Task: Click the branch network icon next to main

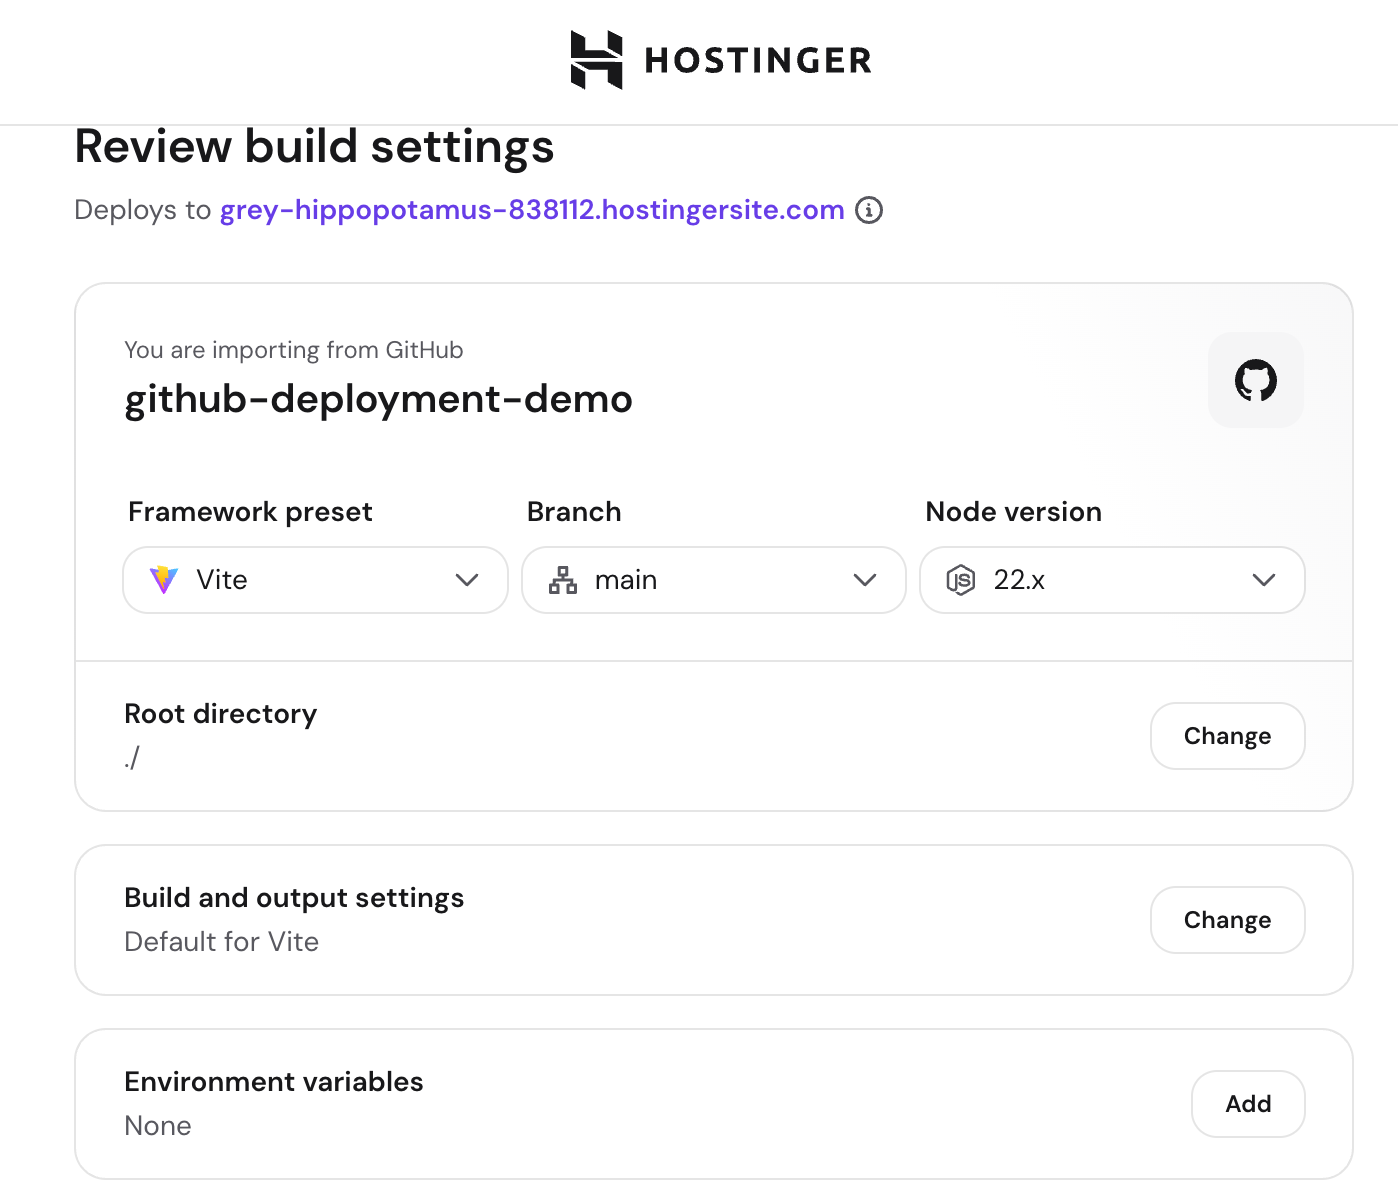Action: [x=563, y=580]
